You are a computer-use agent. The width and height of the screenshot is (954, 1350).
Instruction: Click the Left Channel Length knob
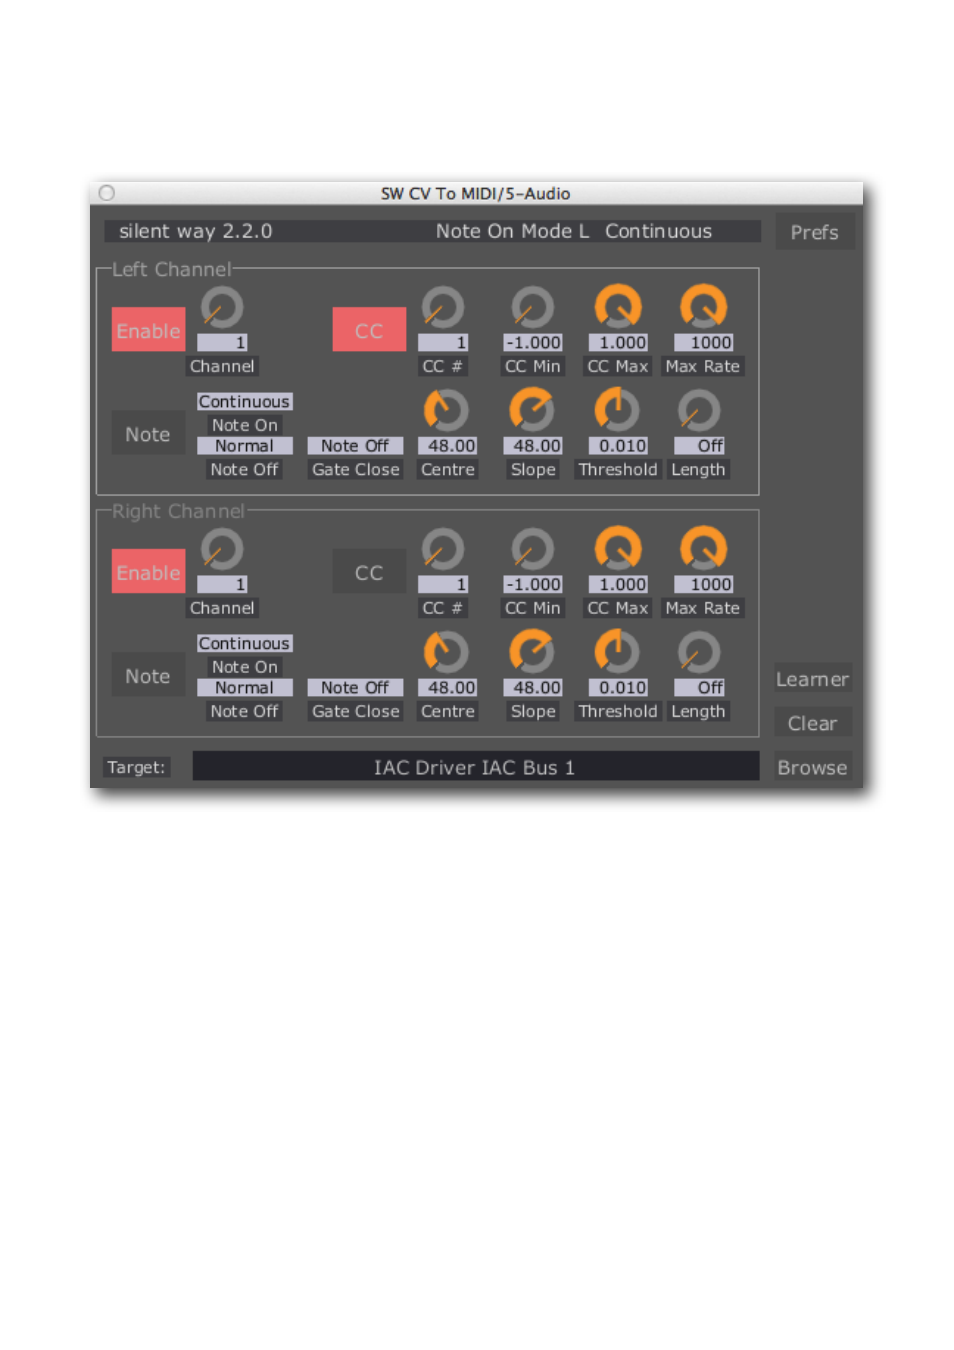point(698,411)
